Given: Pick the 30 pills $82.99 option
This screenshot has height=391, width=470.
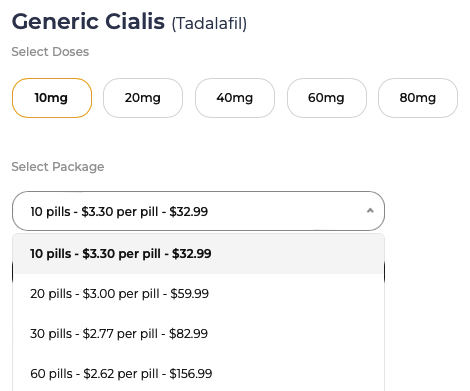Looking at the screenshot, I should 198,334.
